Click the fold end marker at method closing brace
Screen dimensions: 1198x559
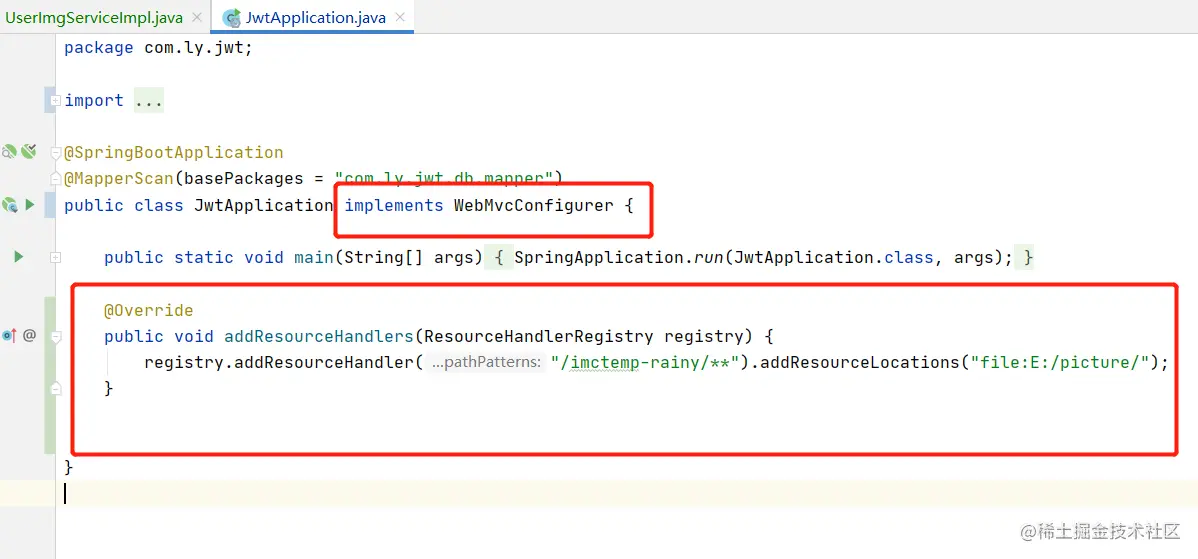coord(55,389)
